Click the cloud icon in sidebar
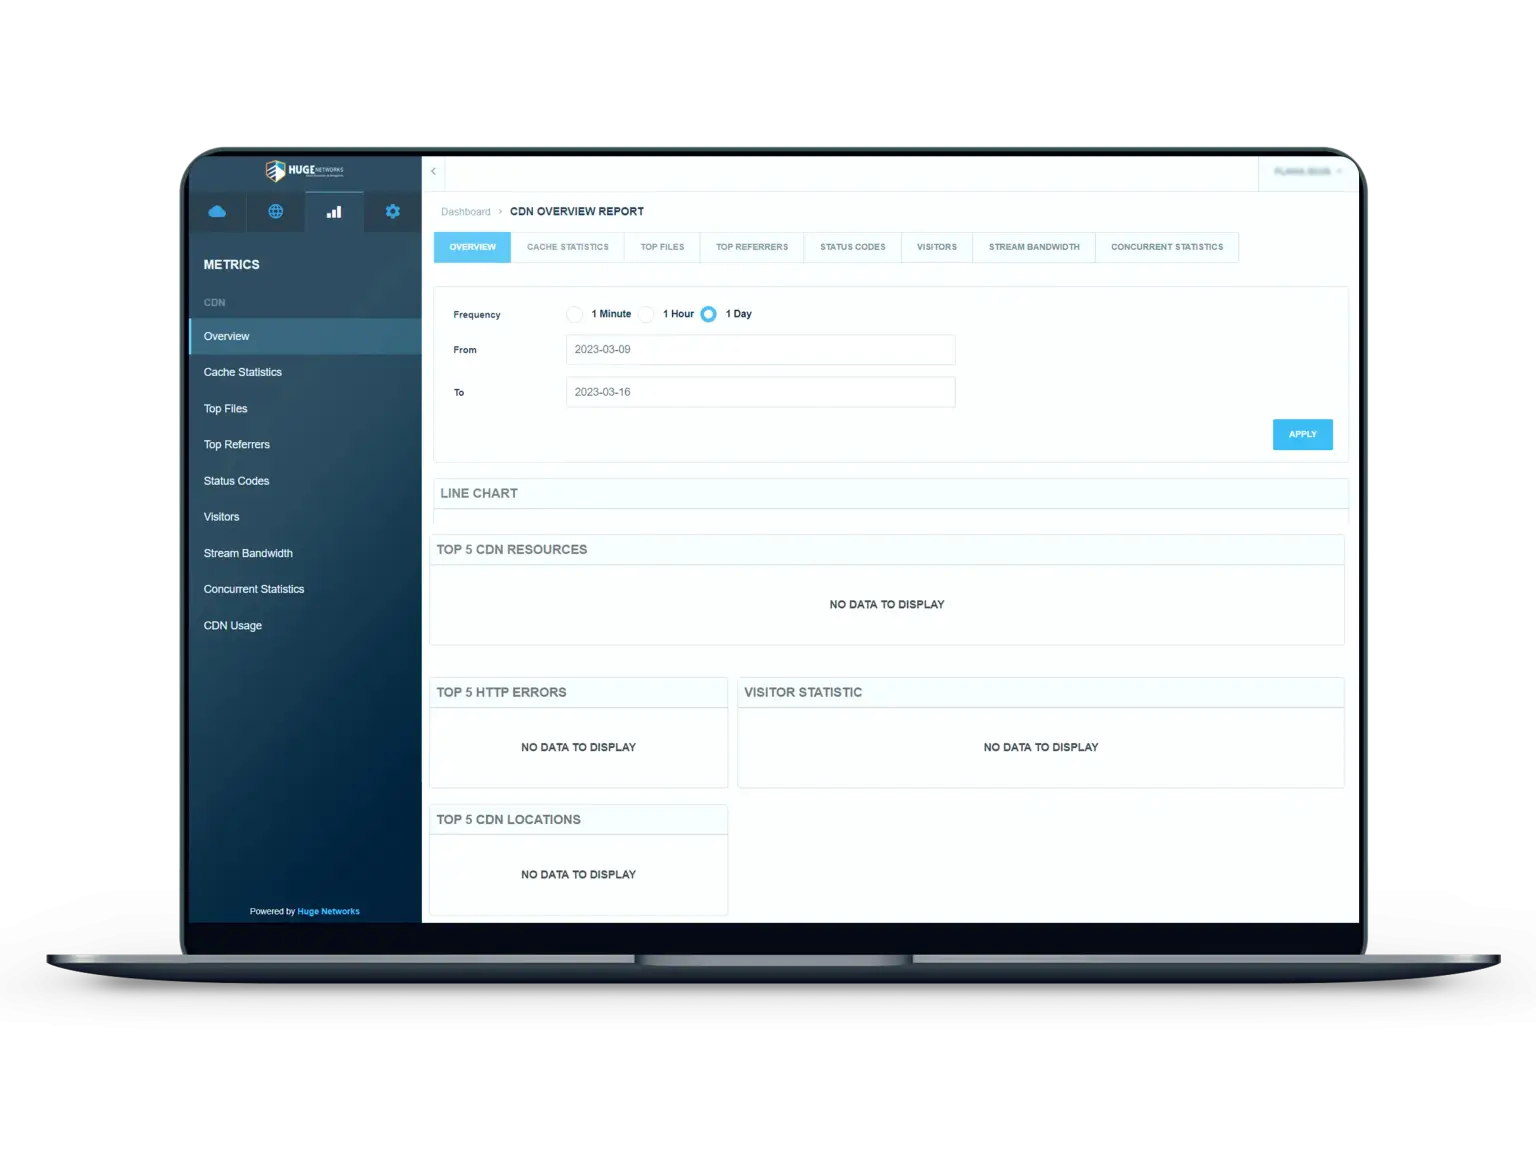 click(x=217, y=212)
